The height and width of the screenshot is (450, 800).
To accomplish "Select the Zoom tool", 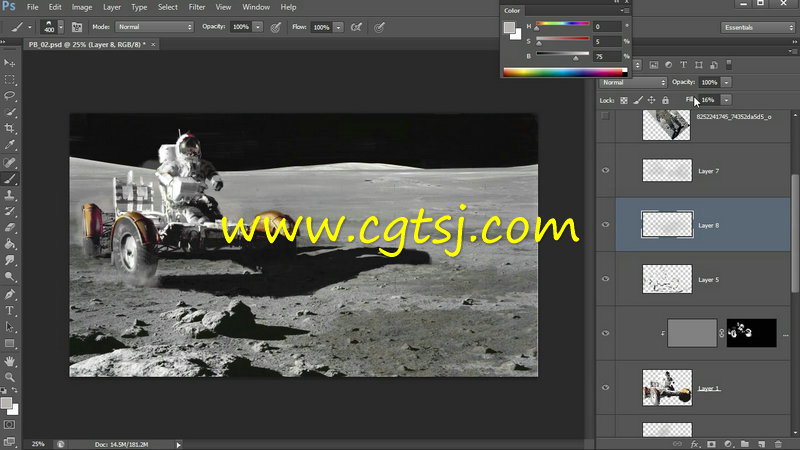I will (10, 377).
